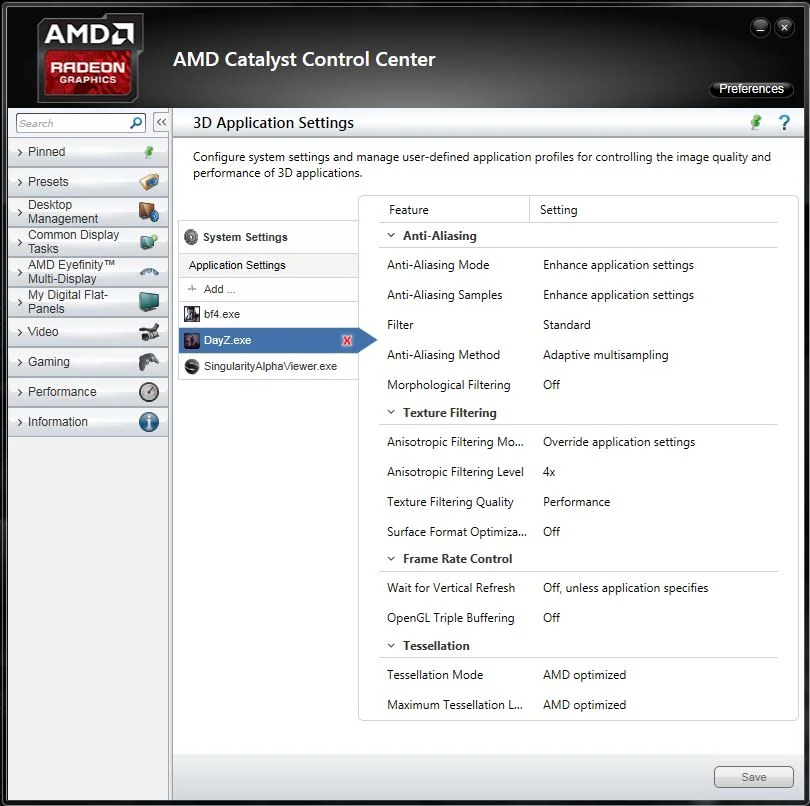Image resolution: width=810 pixels, height=806 pixels.
Task: Change the Anisotropic Filtering Level 4x value
Action: tap(549, 472)
